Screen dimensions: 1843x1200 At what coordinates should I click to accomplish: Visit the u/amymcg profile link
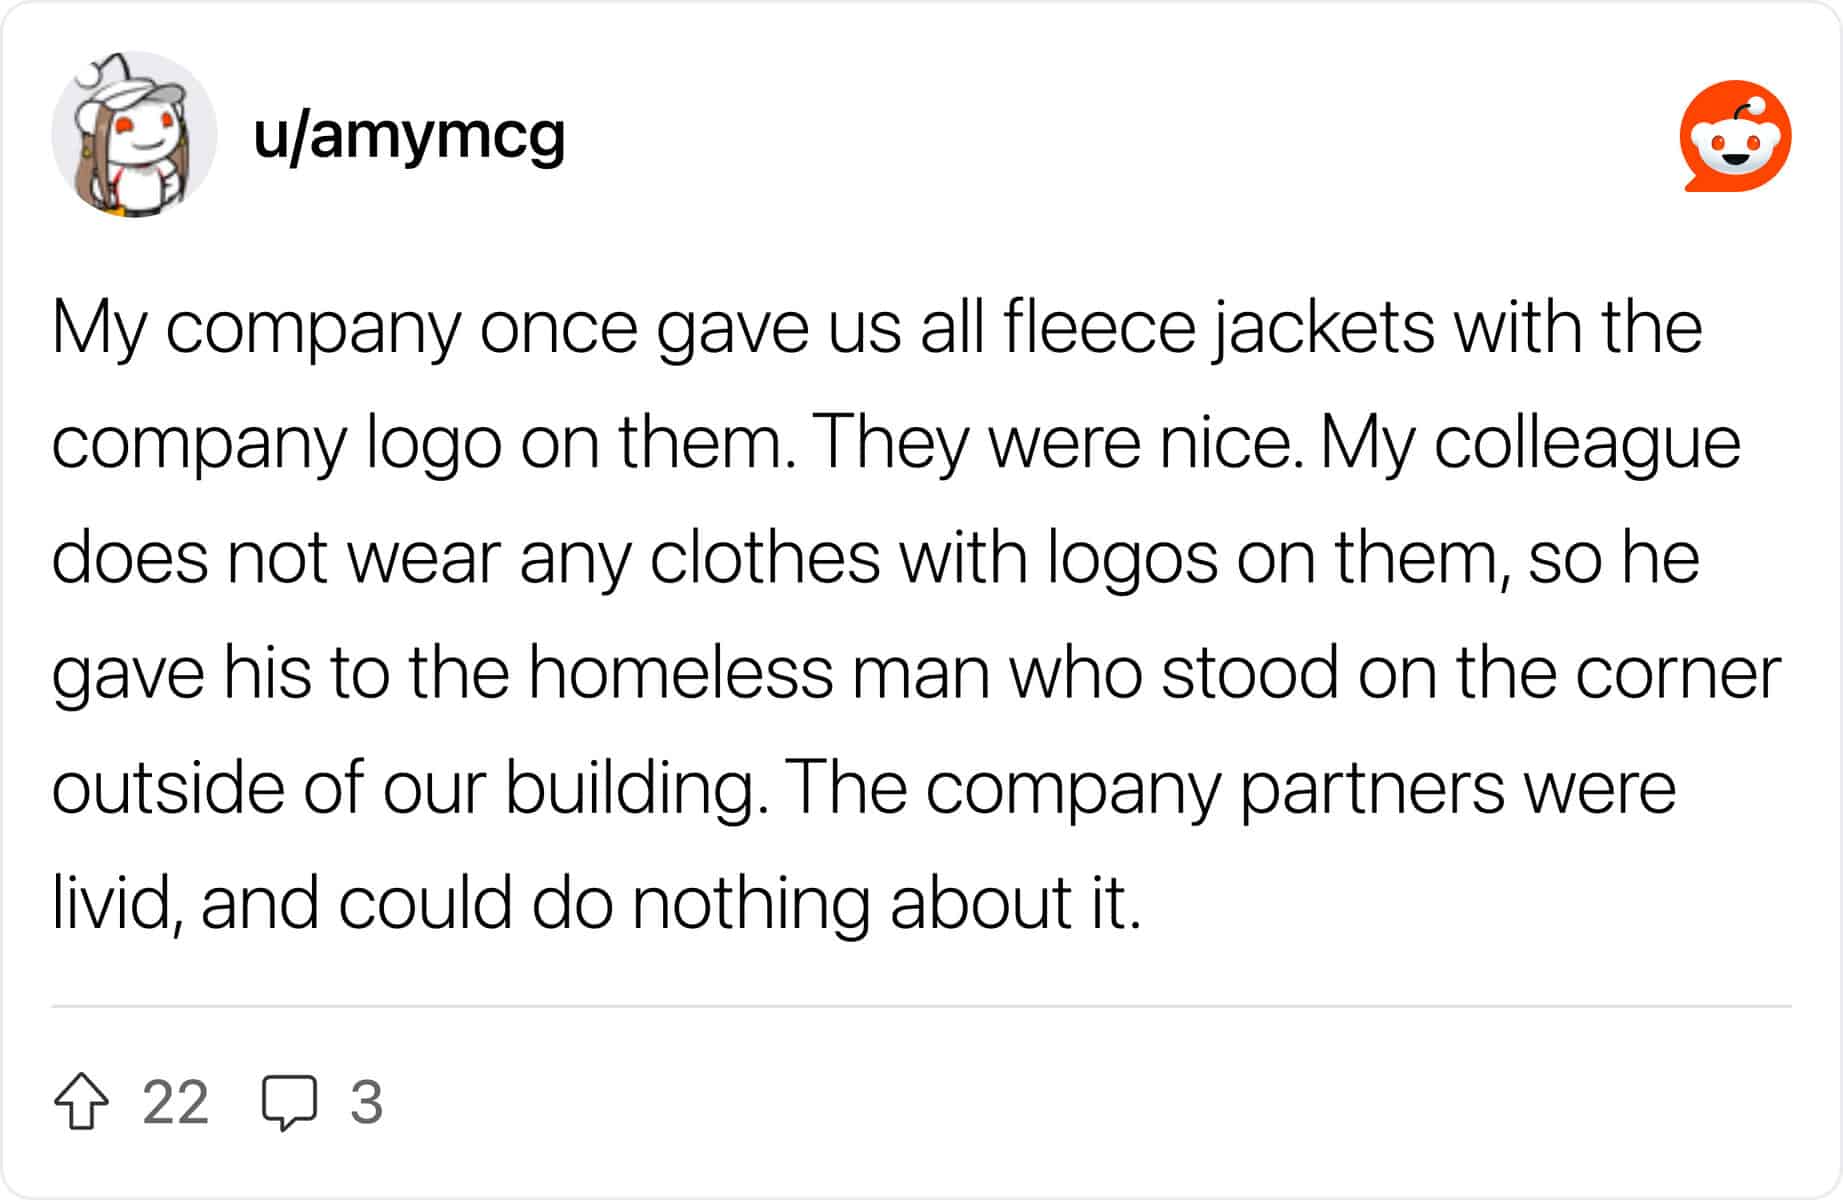click(x=409, y=136)
